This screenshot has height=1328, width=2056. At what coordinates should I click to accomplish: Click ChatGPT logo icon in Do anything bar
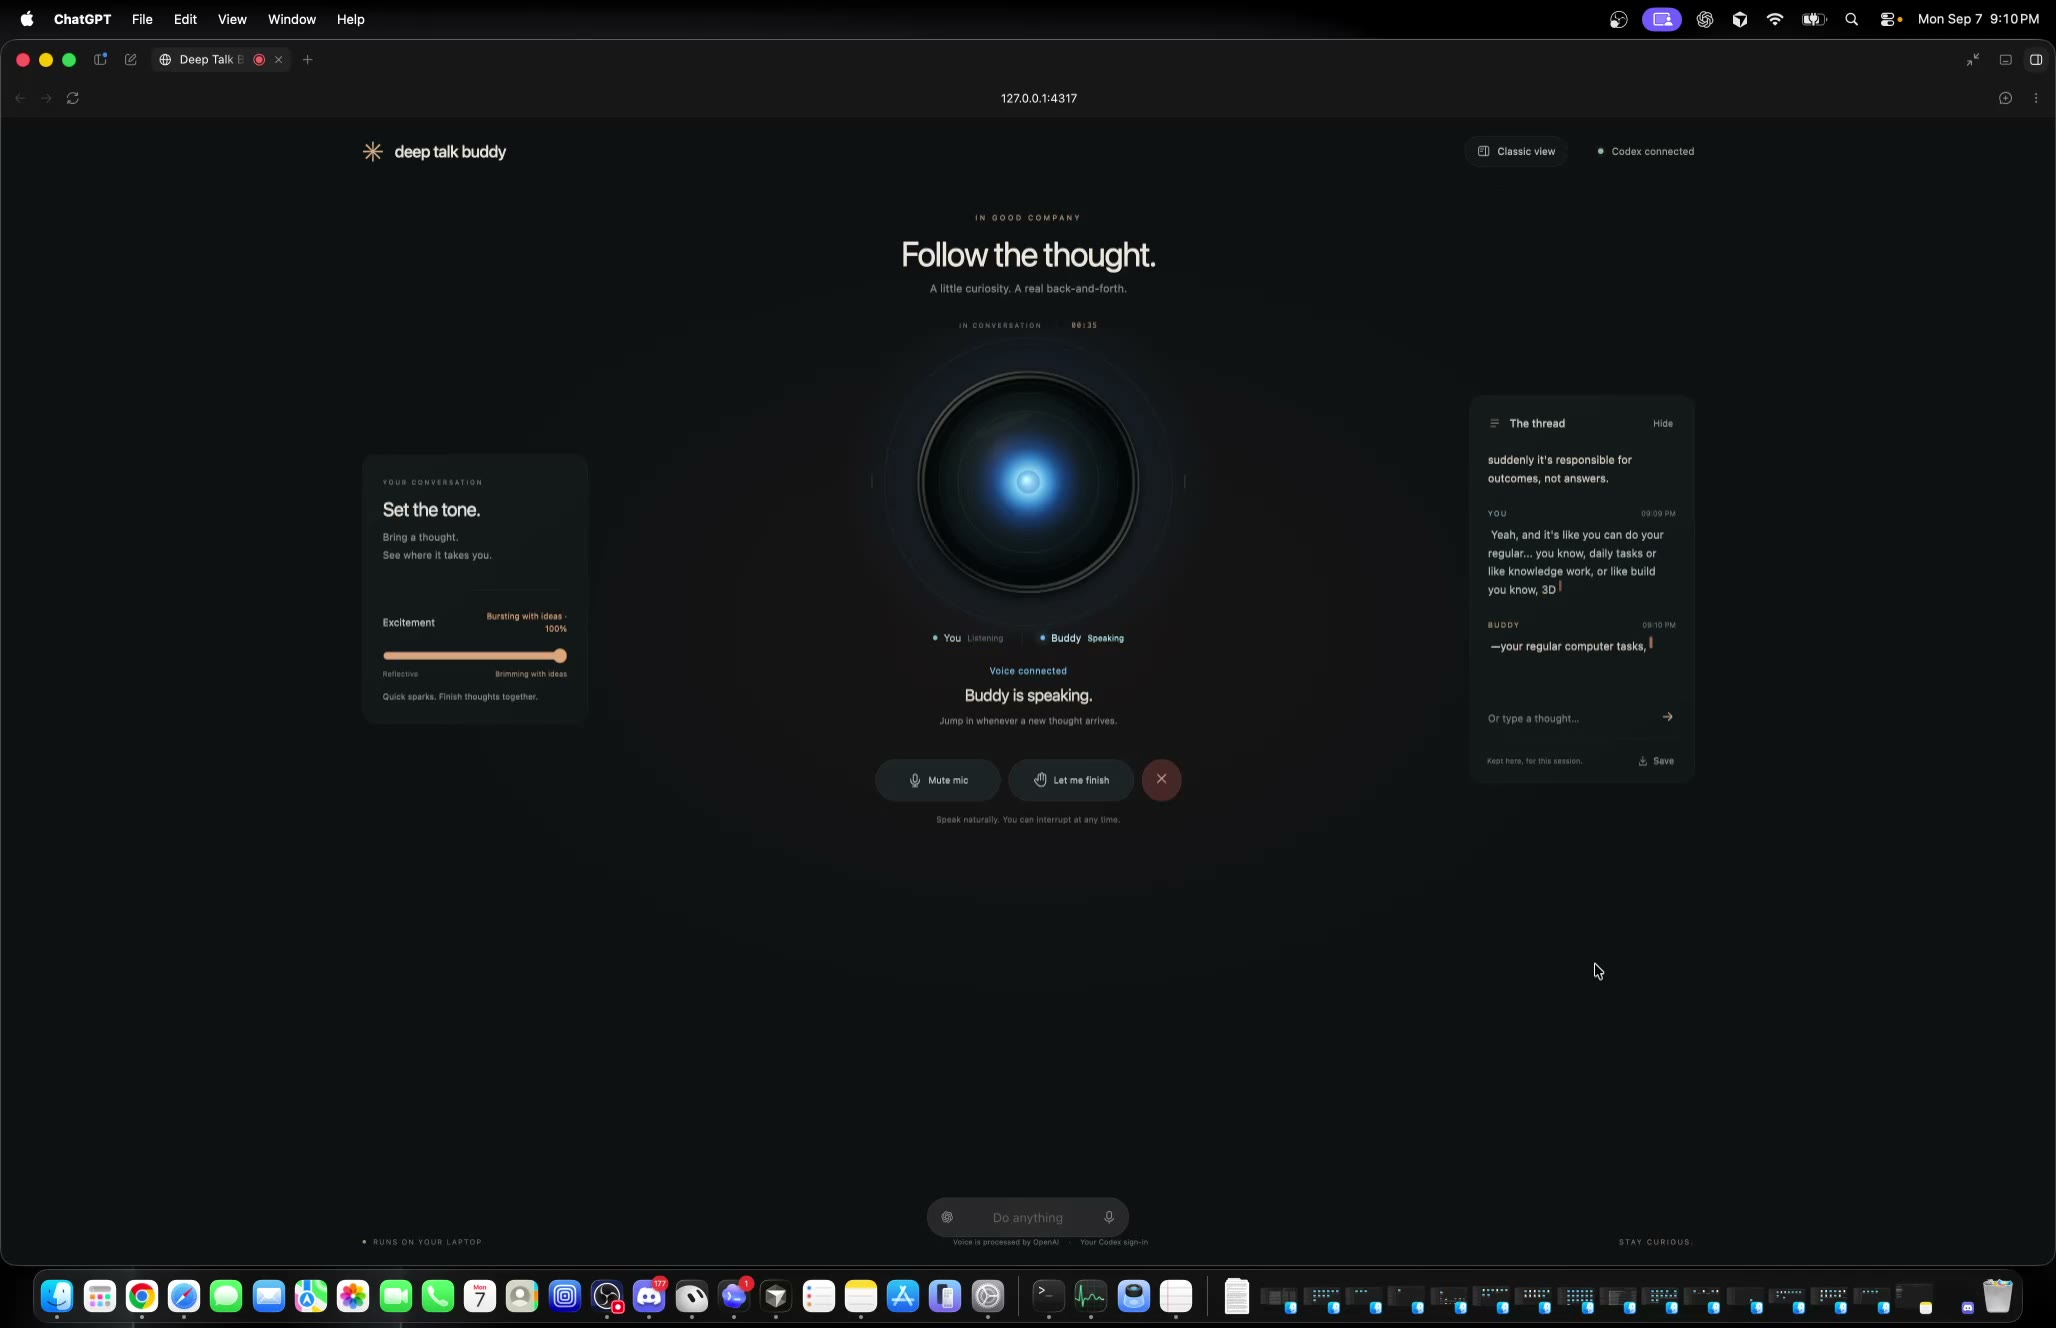tap(947, 1218)
